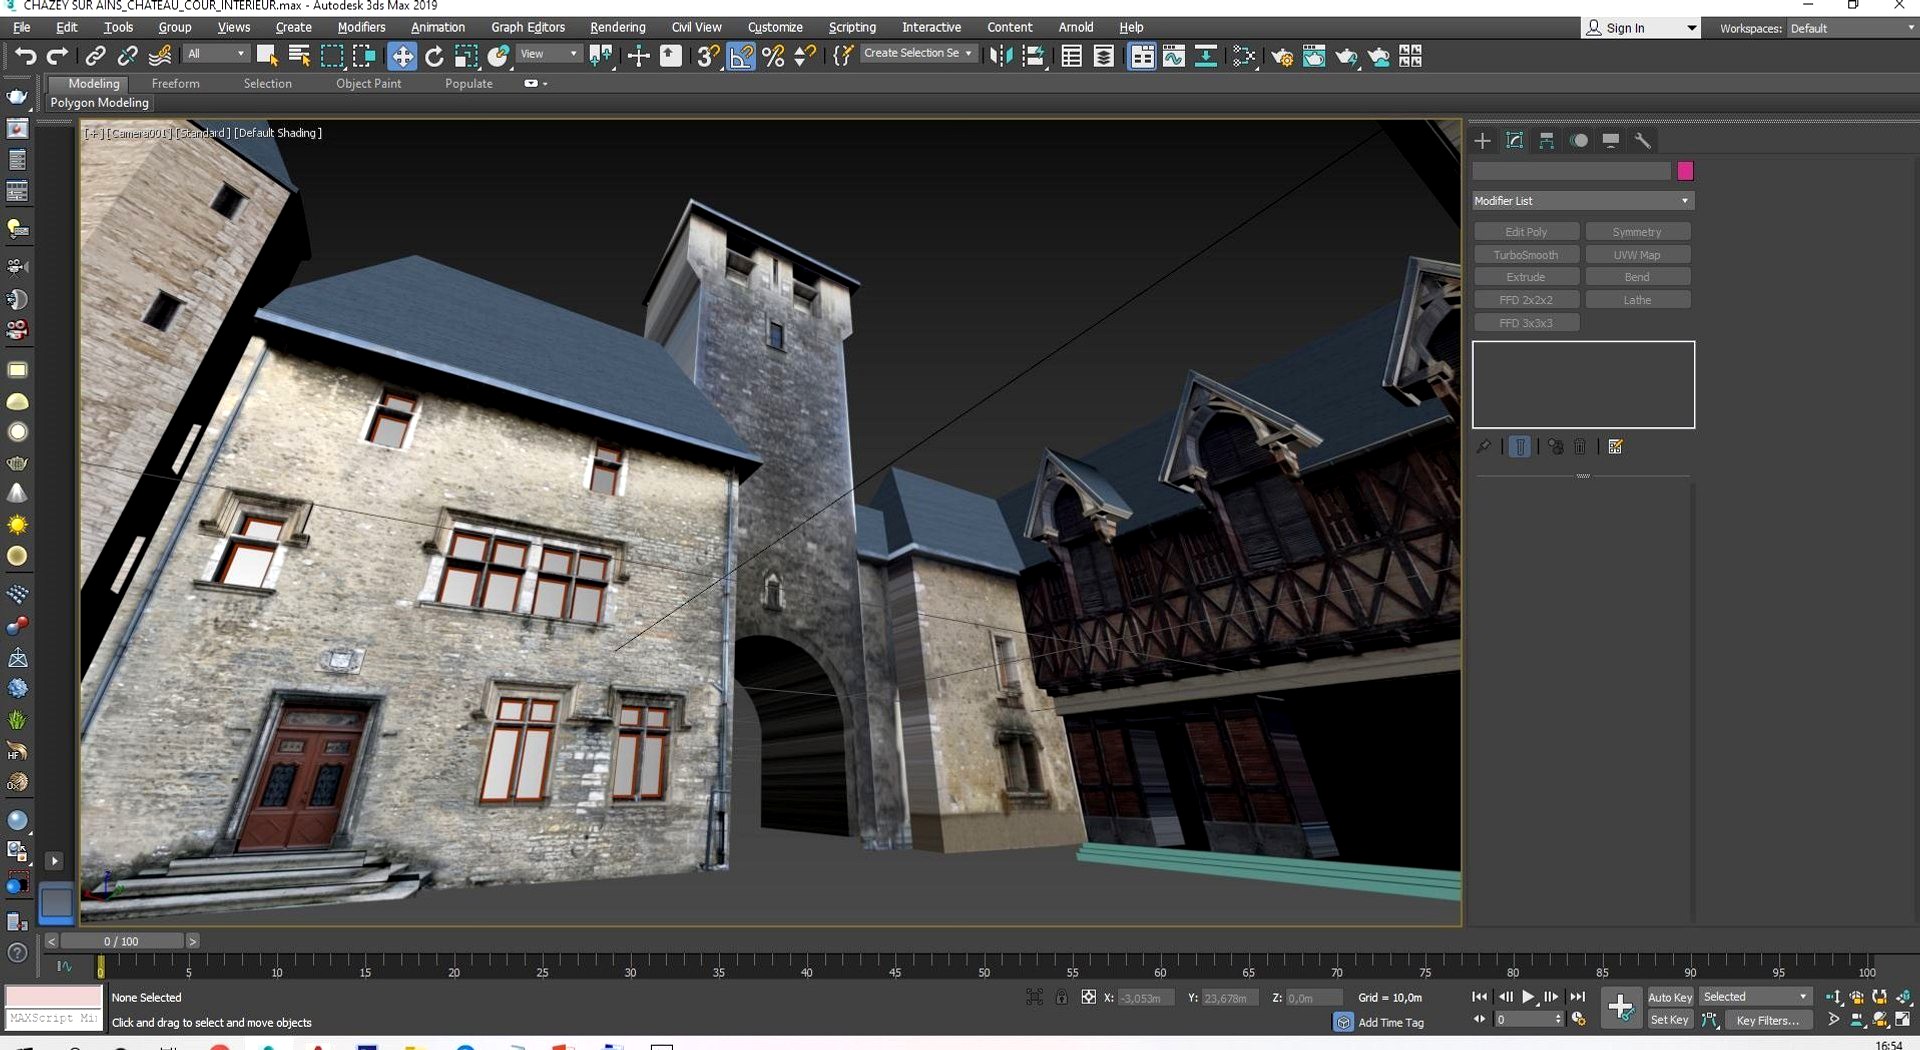Toggle Window/Crossing selection mode
The height and width of the screenshot is (1050, 1920).
tap(365, 56)
